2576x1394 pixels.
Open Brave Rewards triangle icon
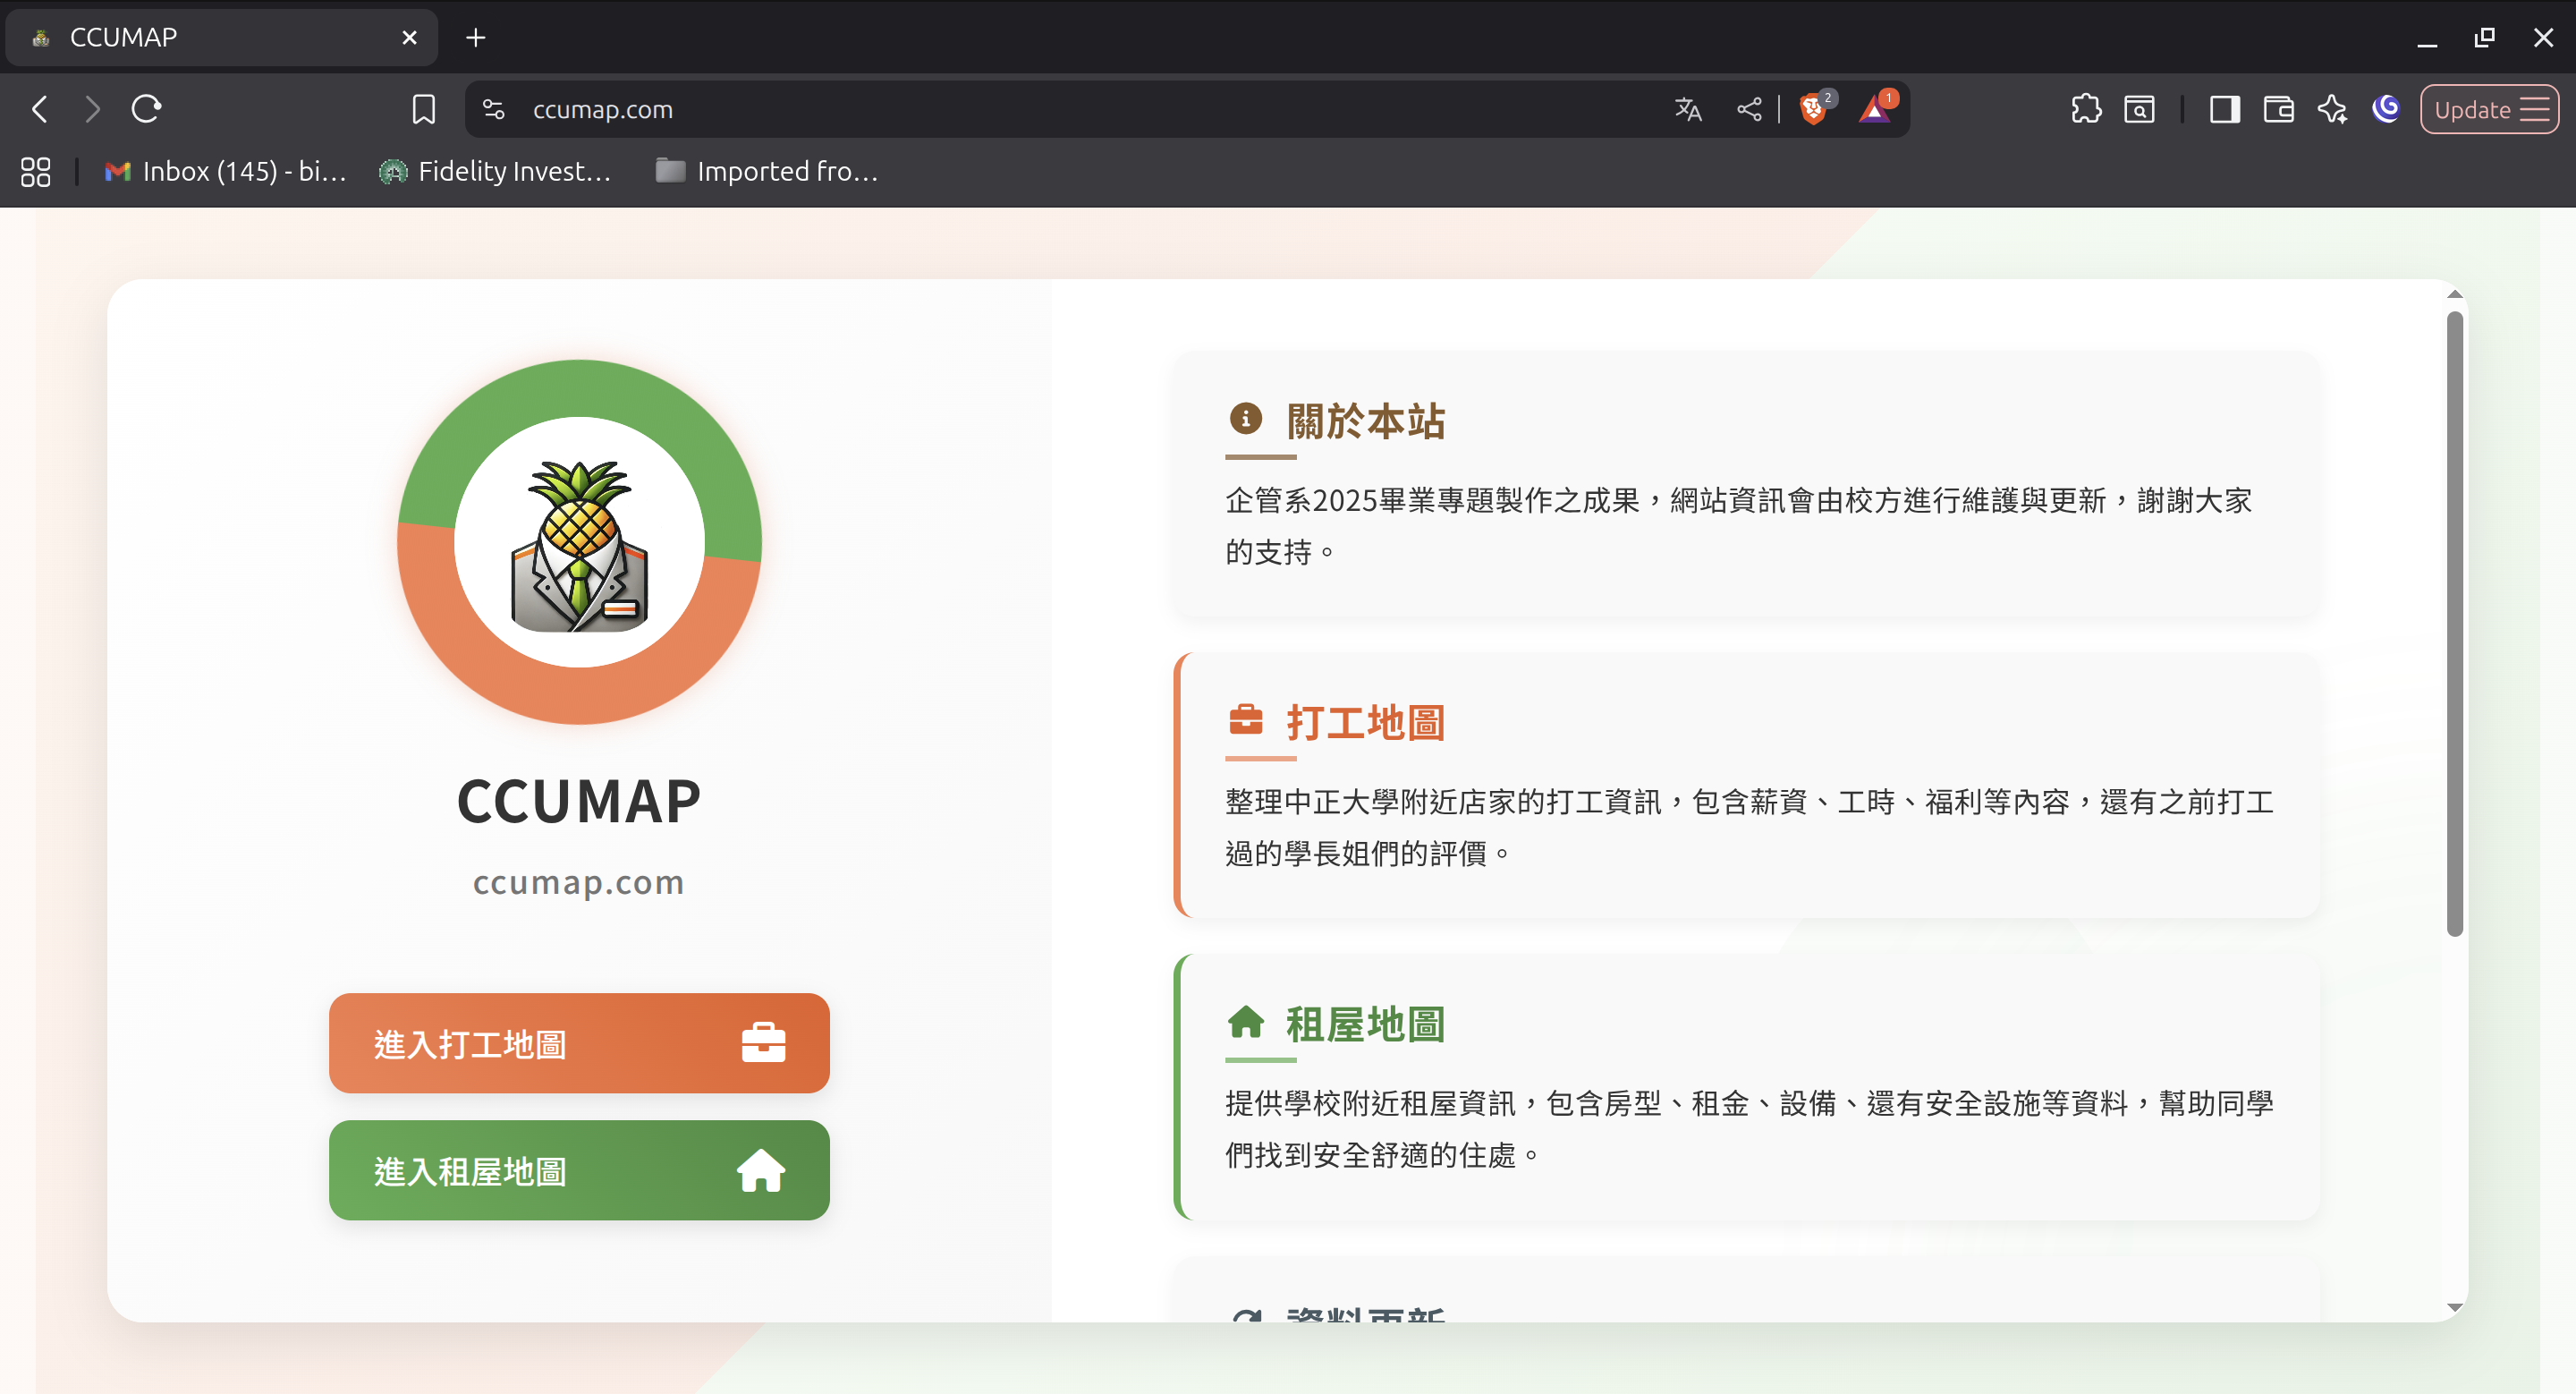coord(1876,109)
